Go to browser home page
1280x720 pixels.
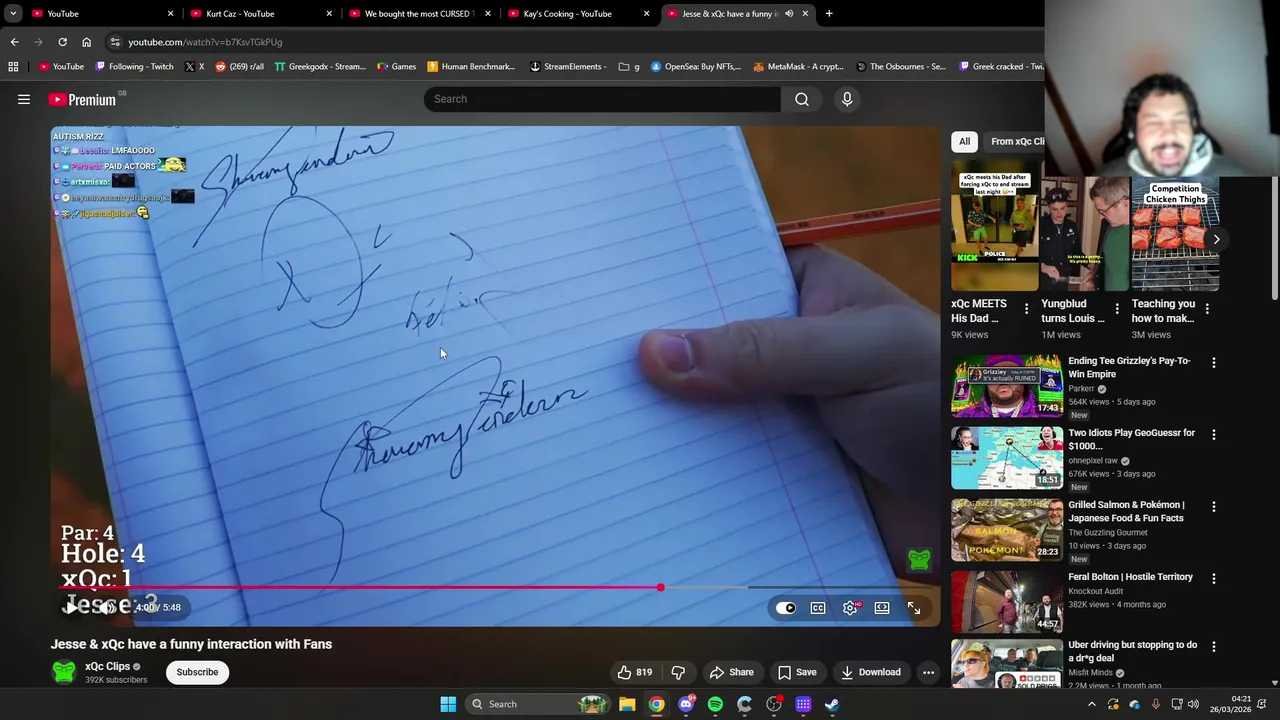pyautogui.click(x=86, y=42)
